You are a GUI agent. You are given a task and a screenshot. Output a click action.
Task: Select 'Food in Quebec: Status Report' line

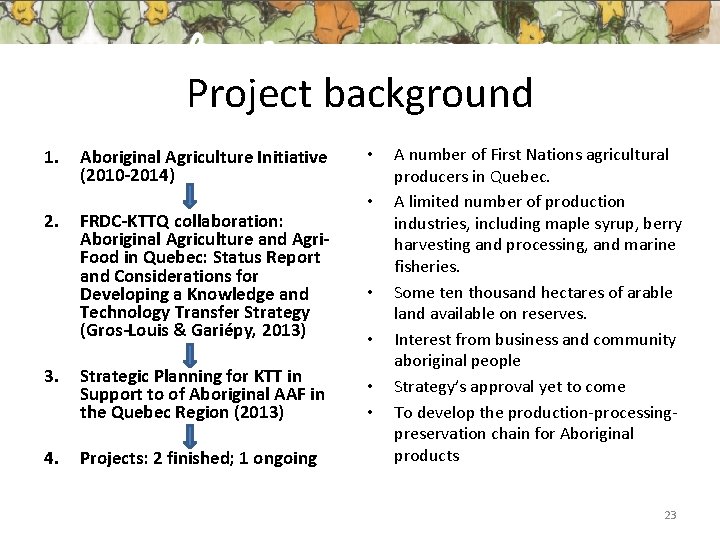click(200, 257)
